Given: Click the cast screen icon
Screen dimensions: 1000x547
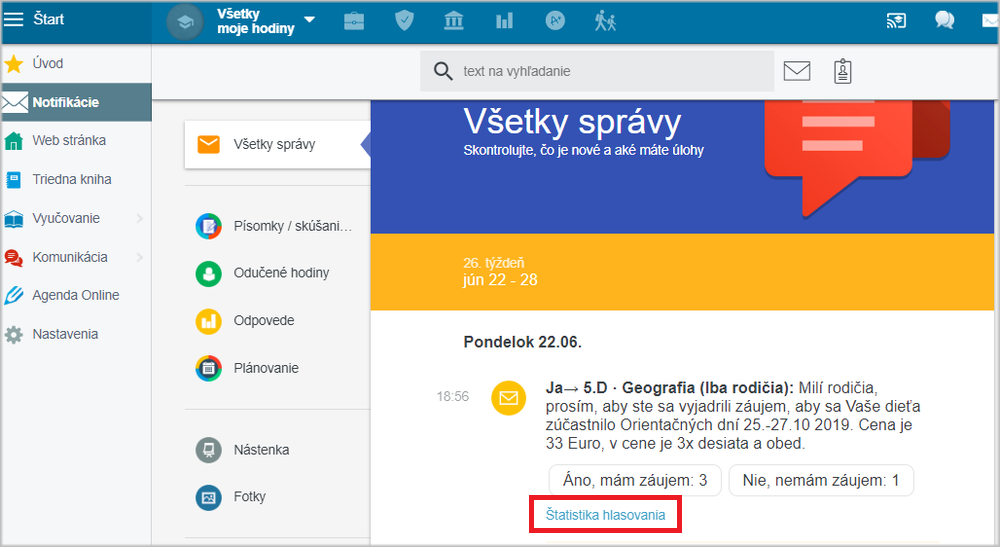Looking at the screenshot, I should click(x=896, y=21).
